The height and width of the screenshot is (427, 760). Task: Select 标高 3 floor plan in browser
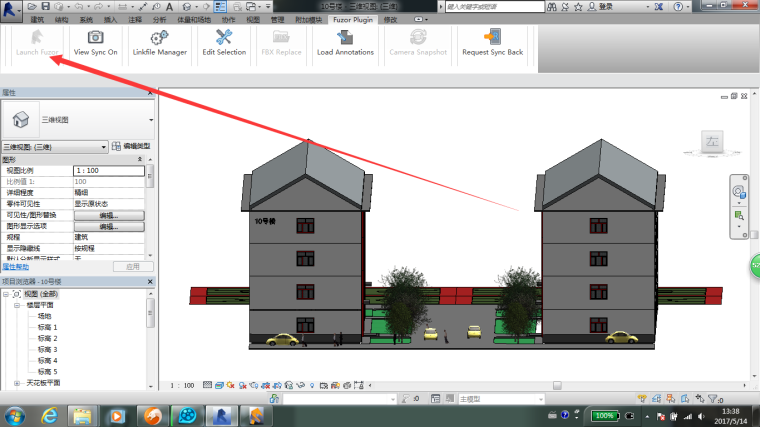click(x=48, y=349)
